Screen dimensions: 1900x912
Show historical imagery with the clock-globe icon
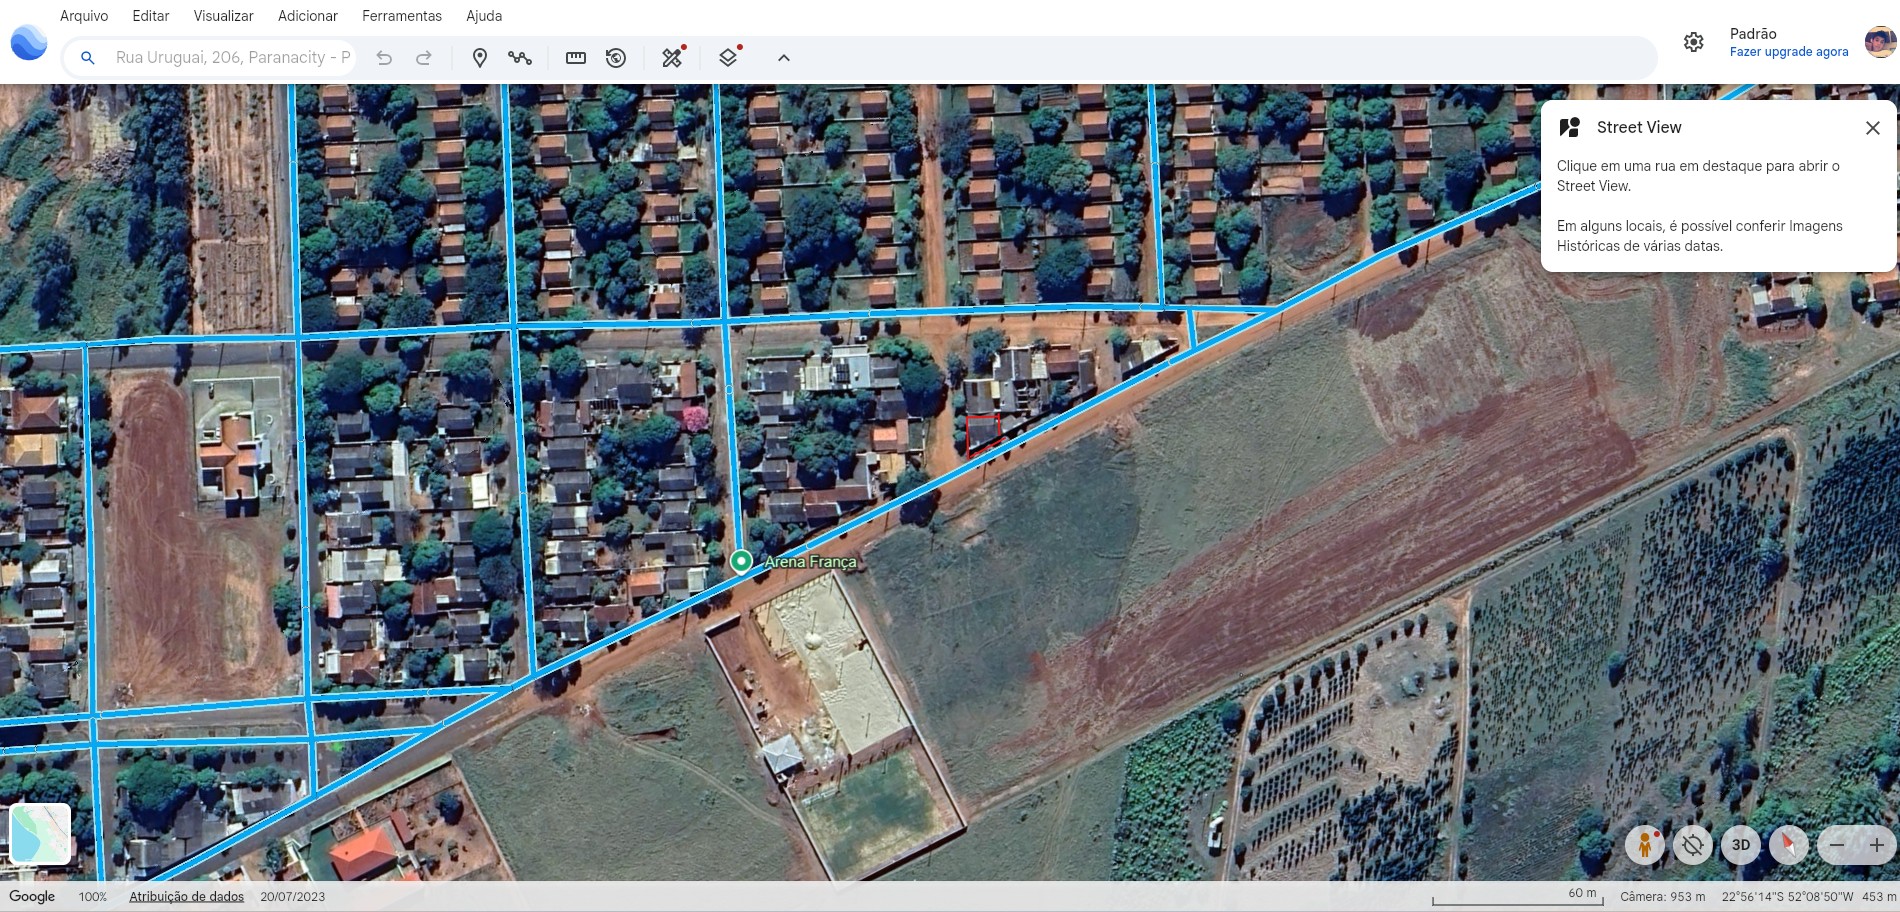click(616, 58)
